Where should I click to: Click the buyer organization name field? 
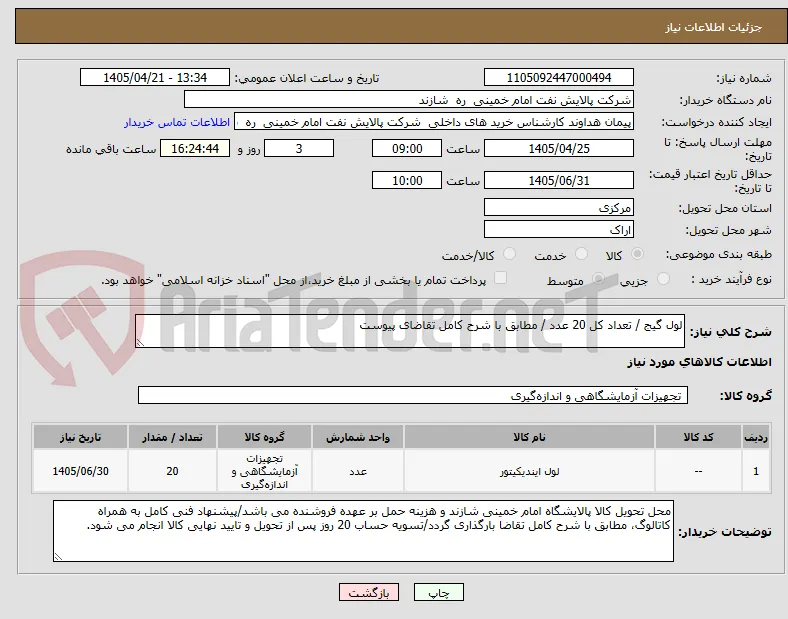409,99
